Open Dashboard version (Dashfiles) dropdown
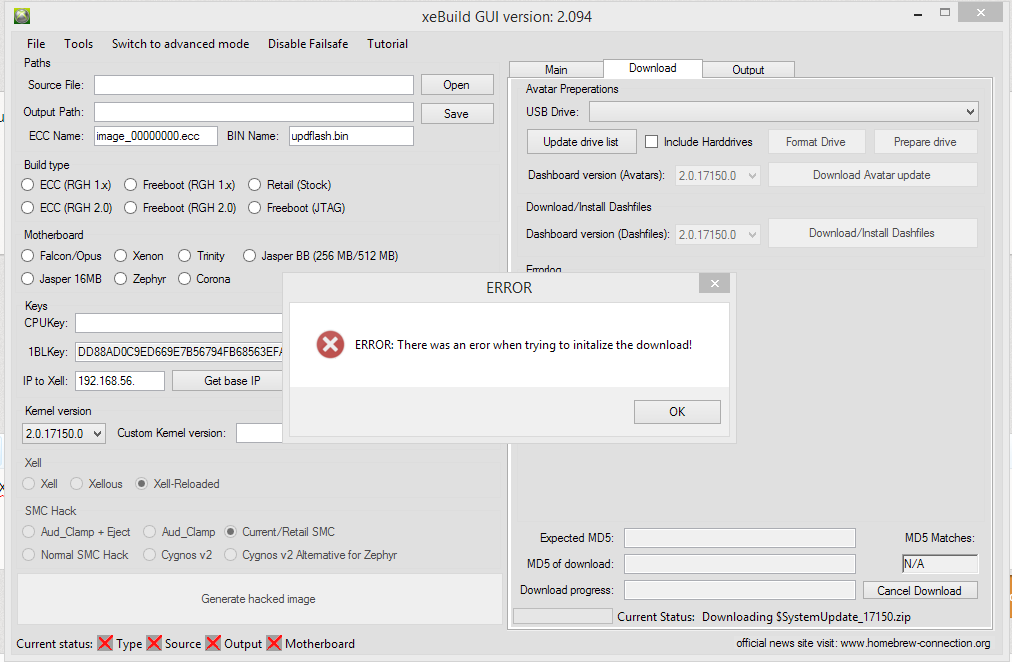This screenshot has height=662, width=1012. pos(718,235)
